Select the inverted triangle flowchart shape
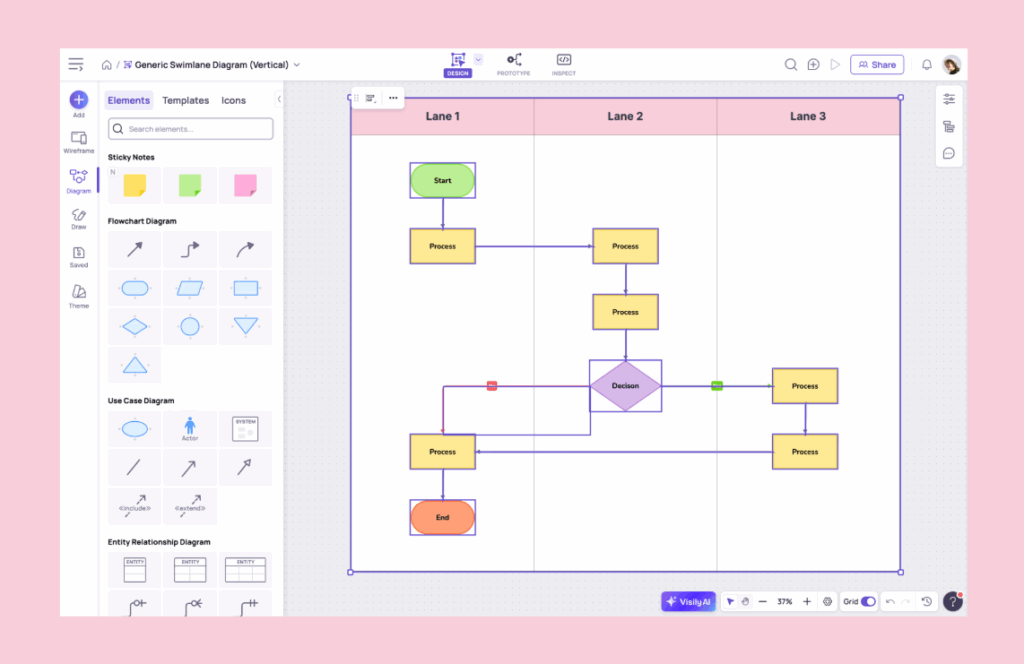 [x=246, y=326]
